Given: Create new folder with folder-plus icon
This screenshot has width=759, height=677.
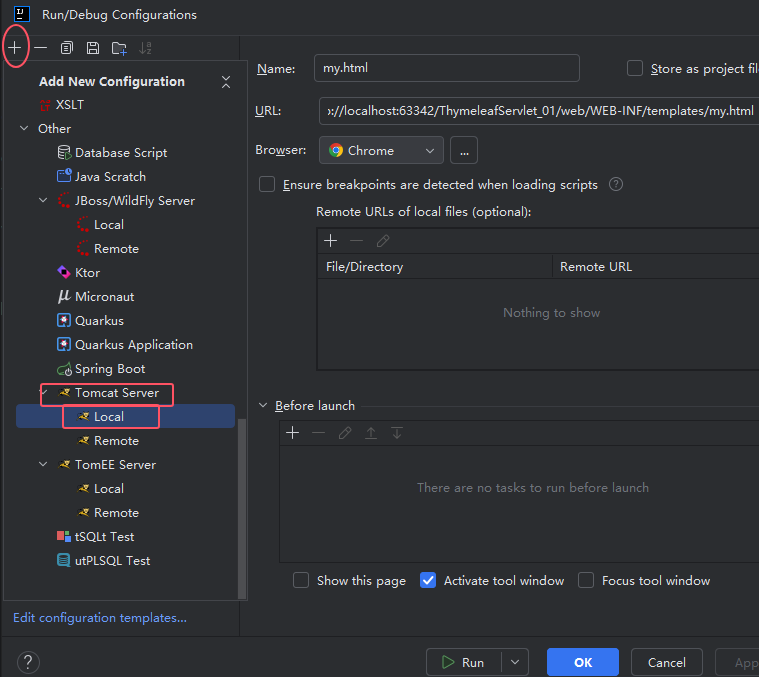Looking at the screenshot, I should click(x=119, y=48).
